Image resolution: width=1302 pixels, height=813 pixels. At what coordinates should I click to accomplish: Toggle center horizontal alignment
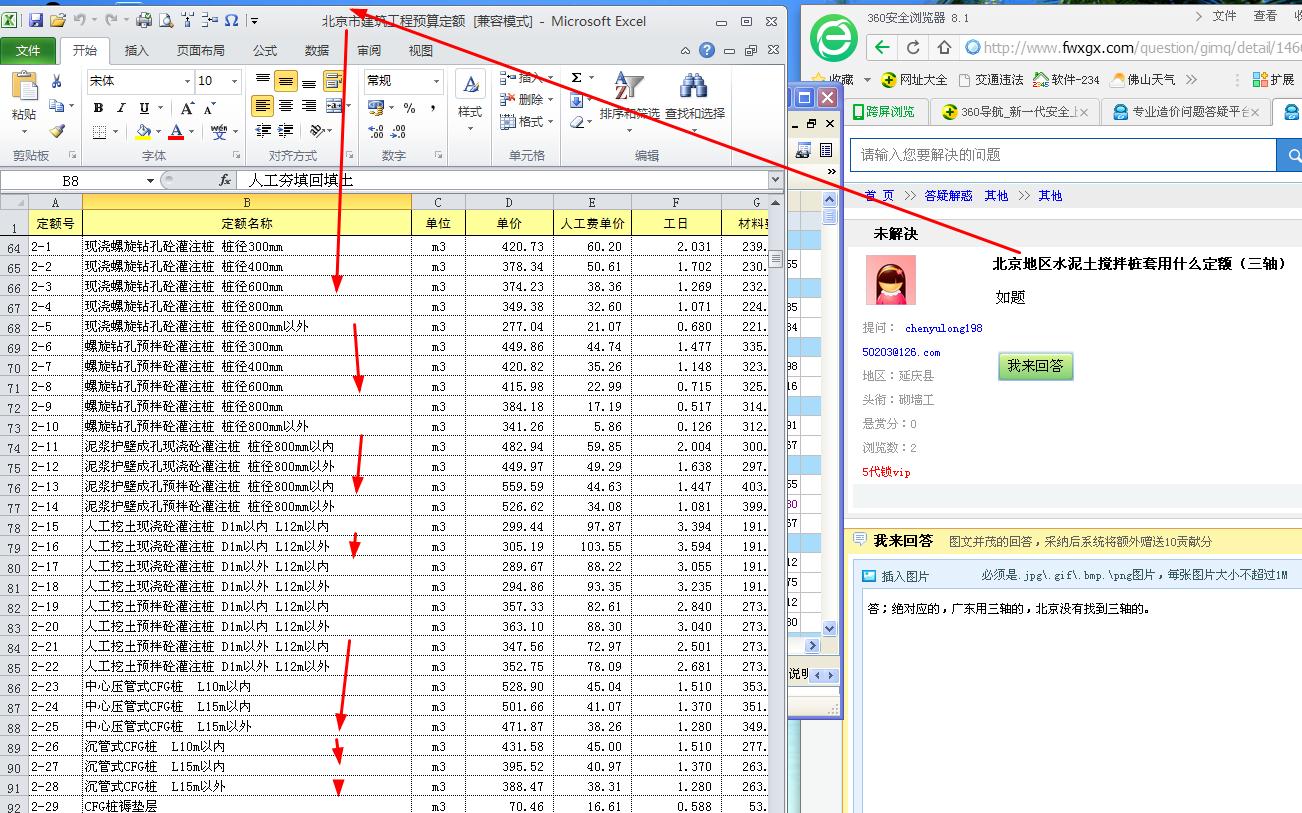(x=286, y=105)
